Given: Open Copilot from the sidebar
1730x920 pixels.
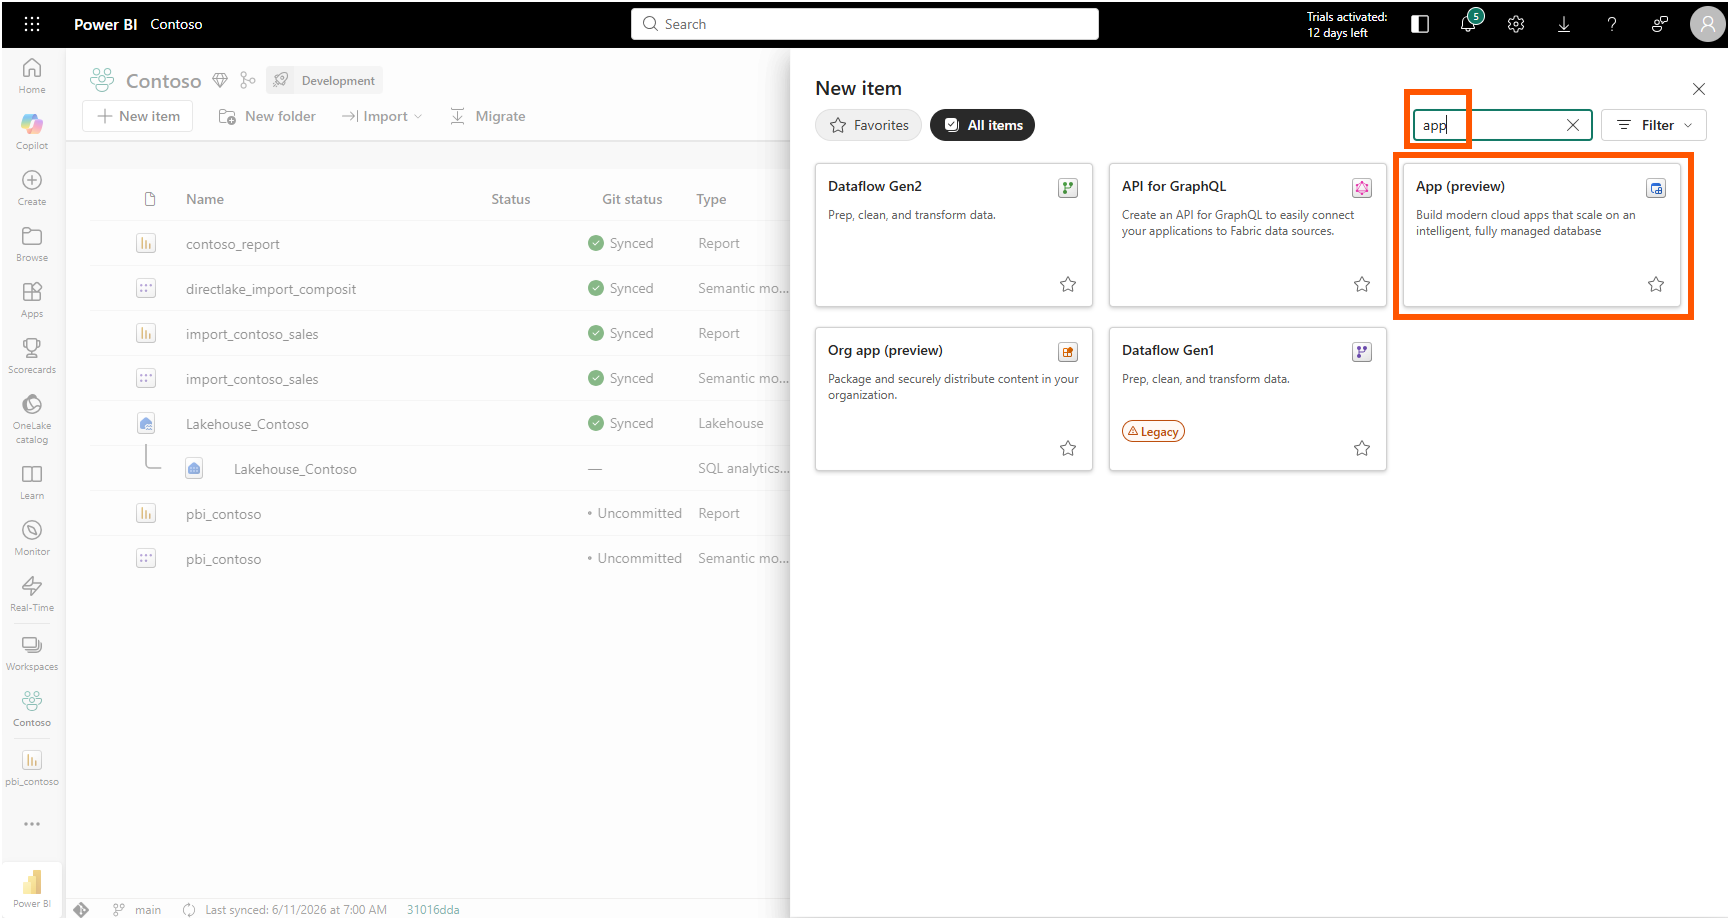Looking at the screenshot, I should (32, 131).
